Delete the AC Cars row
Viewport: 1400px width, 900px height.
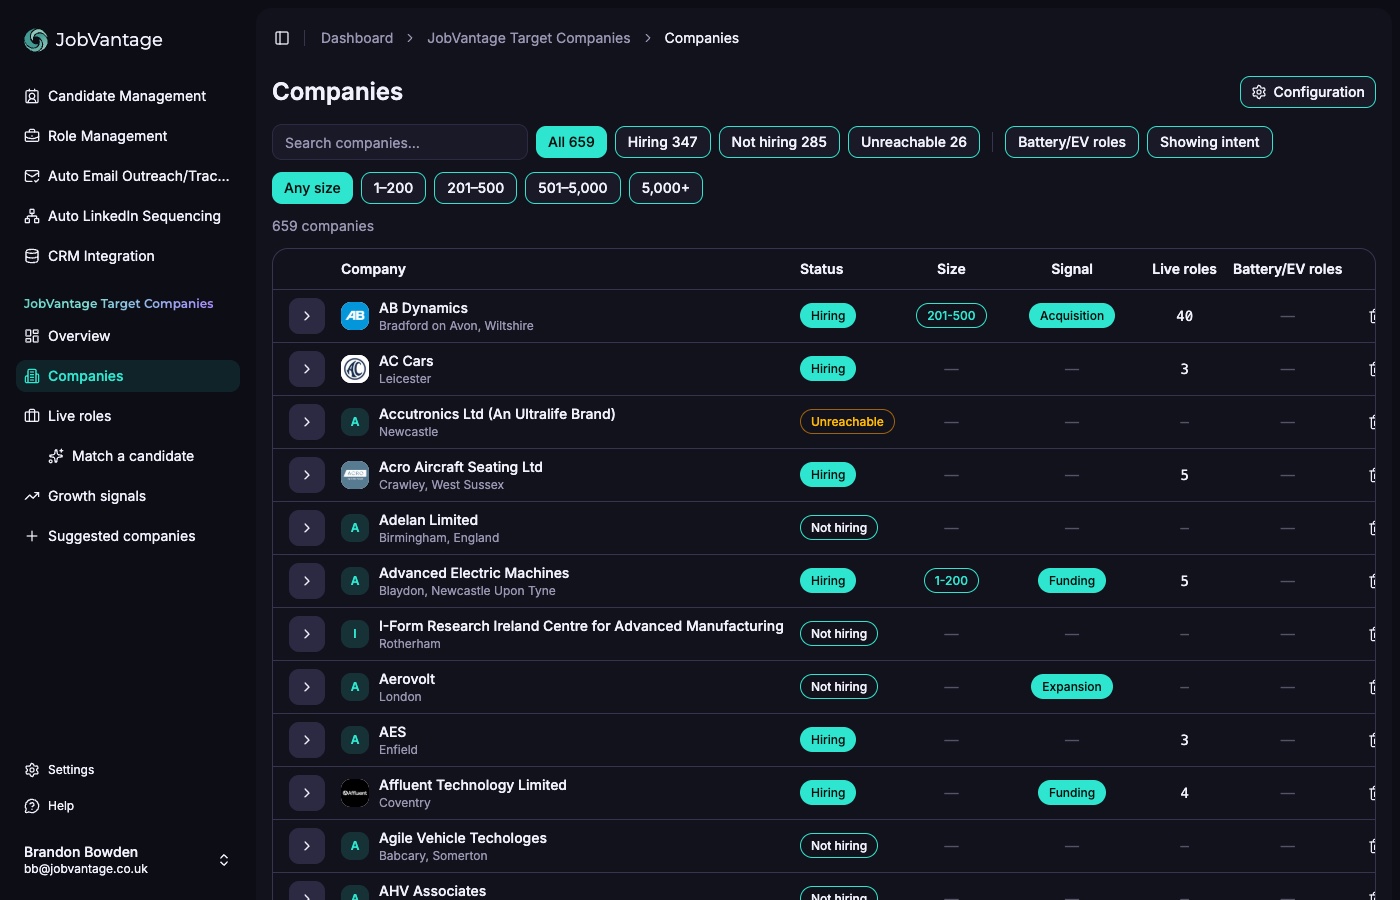[1372, 369]
